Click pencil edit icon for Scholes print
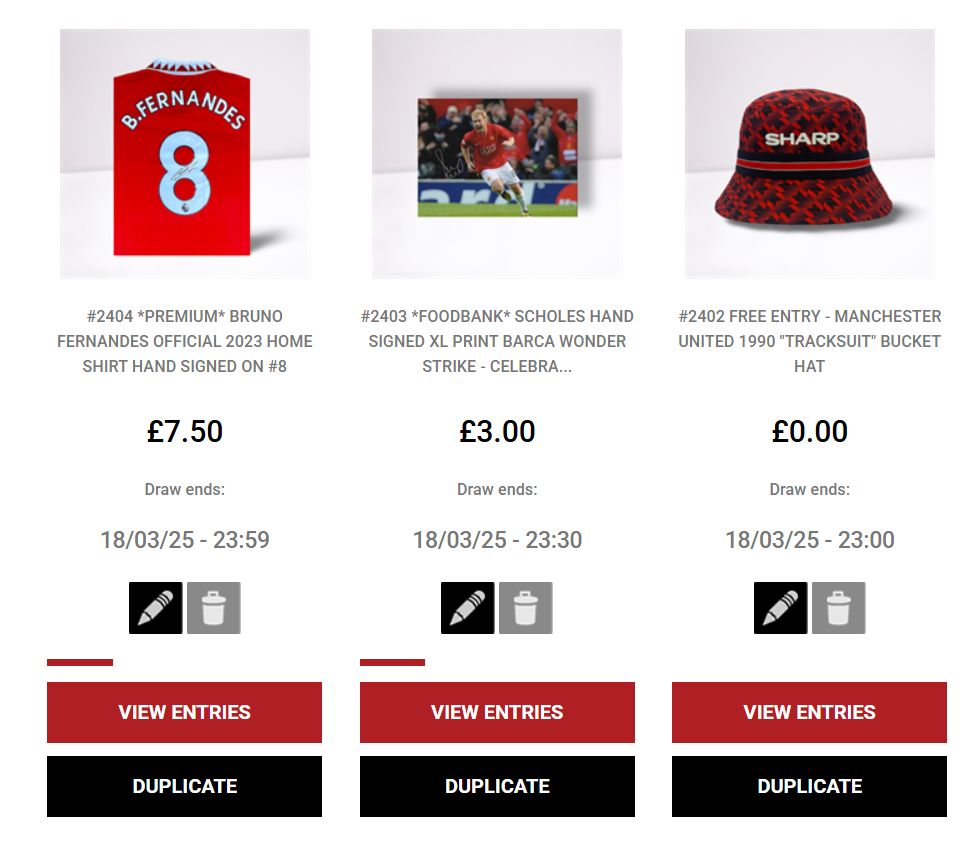 point(468,608)
